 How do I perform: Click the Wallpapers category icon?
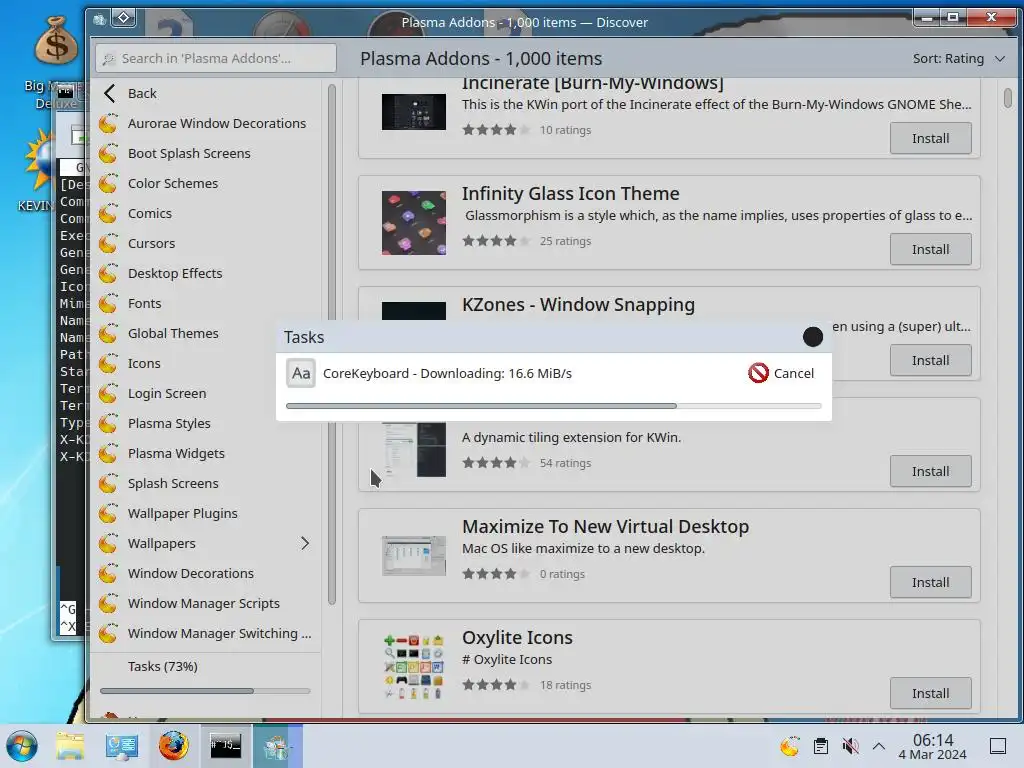click(x=108, y=544)
